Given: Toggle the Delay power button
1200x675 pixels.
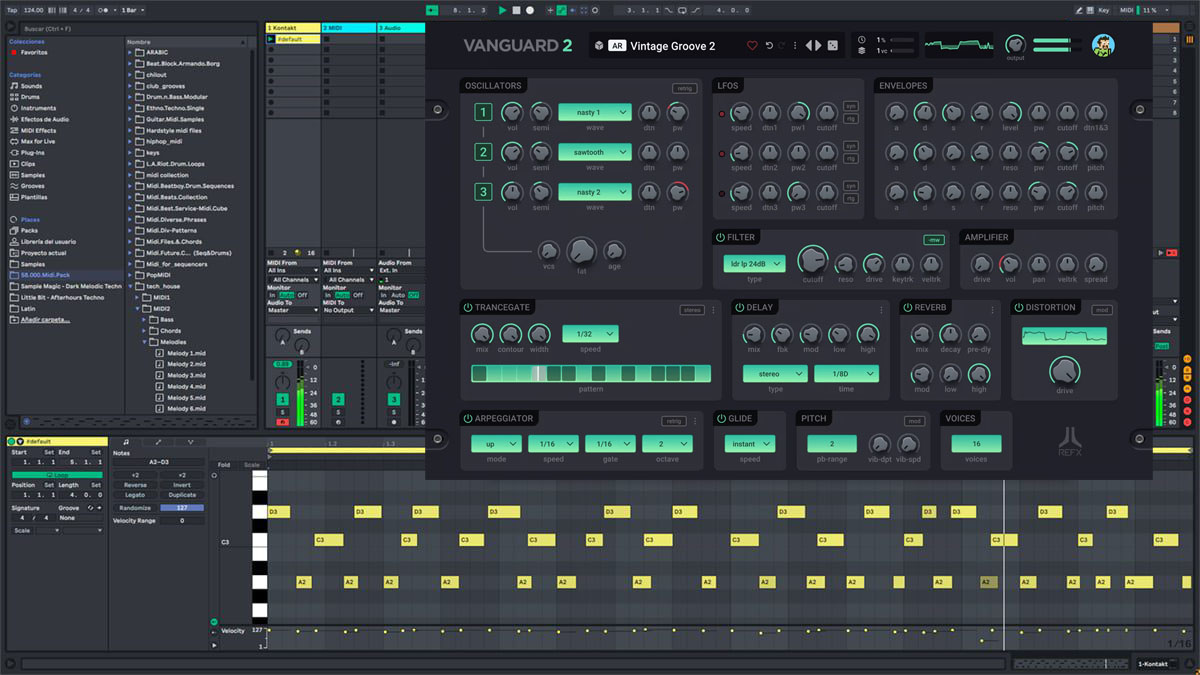Looking at the screenshot, I should (x=740, y=307).
